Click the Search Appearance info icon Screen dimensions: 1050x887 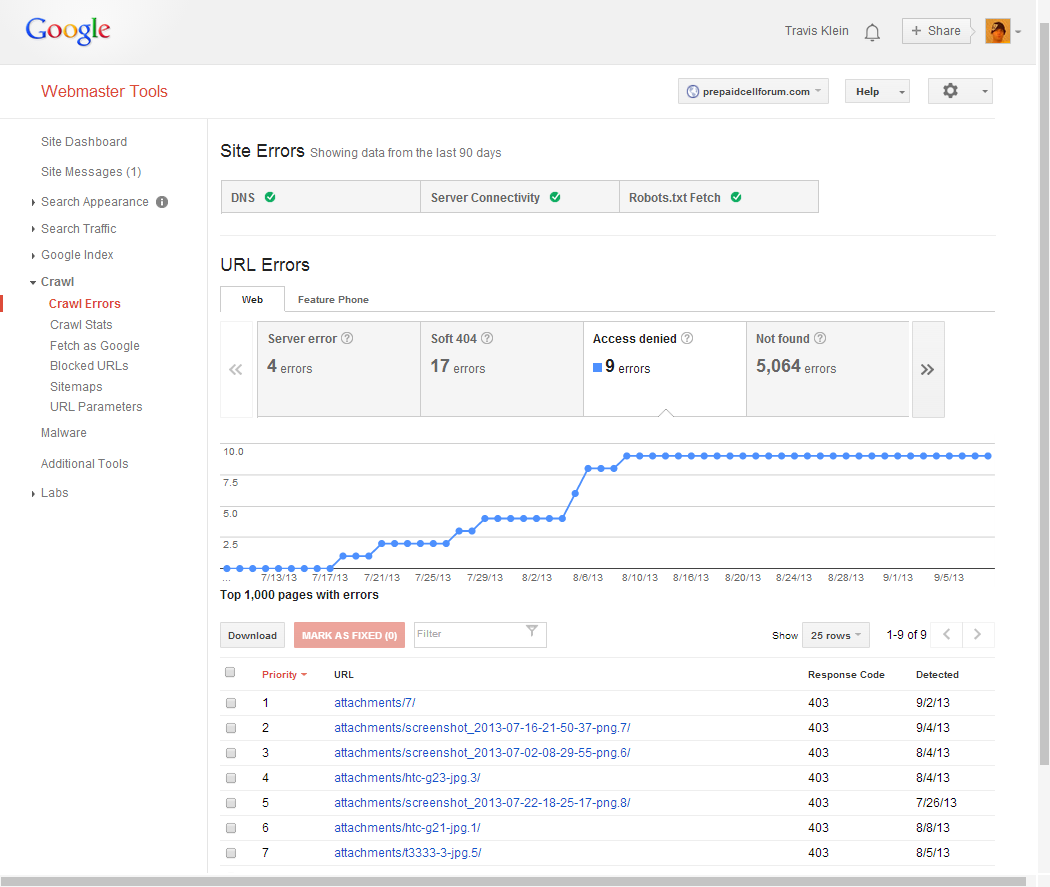click(162, 202)
